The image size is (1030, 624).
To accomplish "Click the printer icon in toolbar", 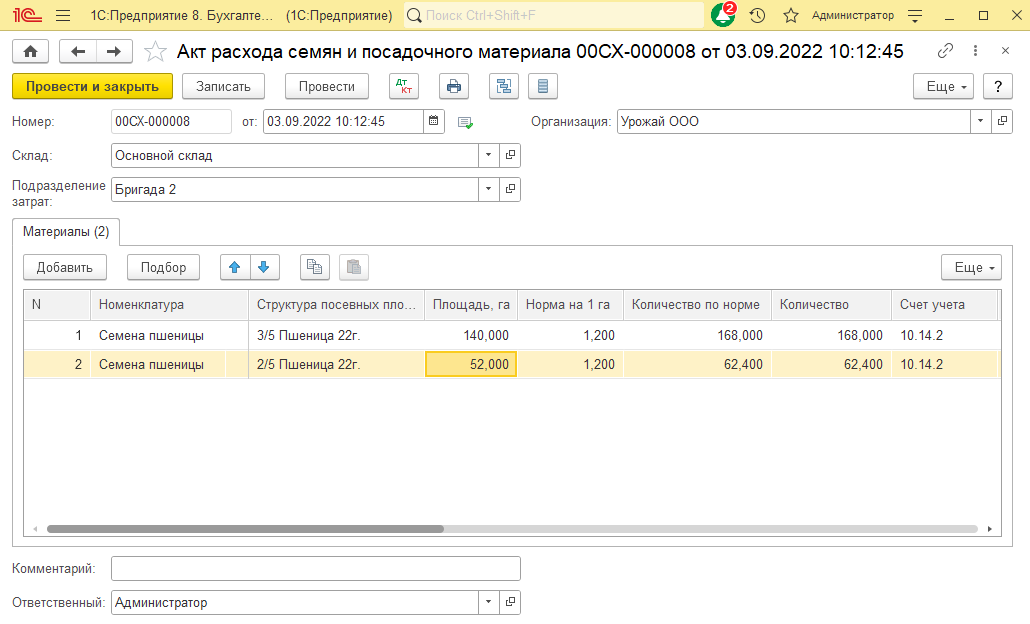I will [x=454, y=87].
